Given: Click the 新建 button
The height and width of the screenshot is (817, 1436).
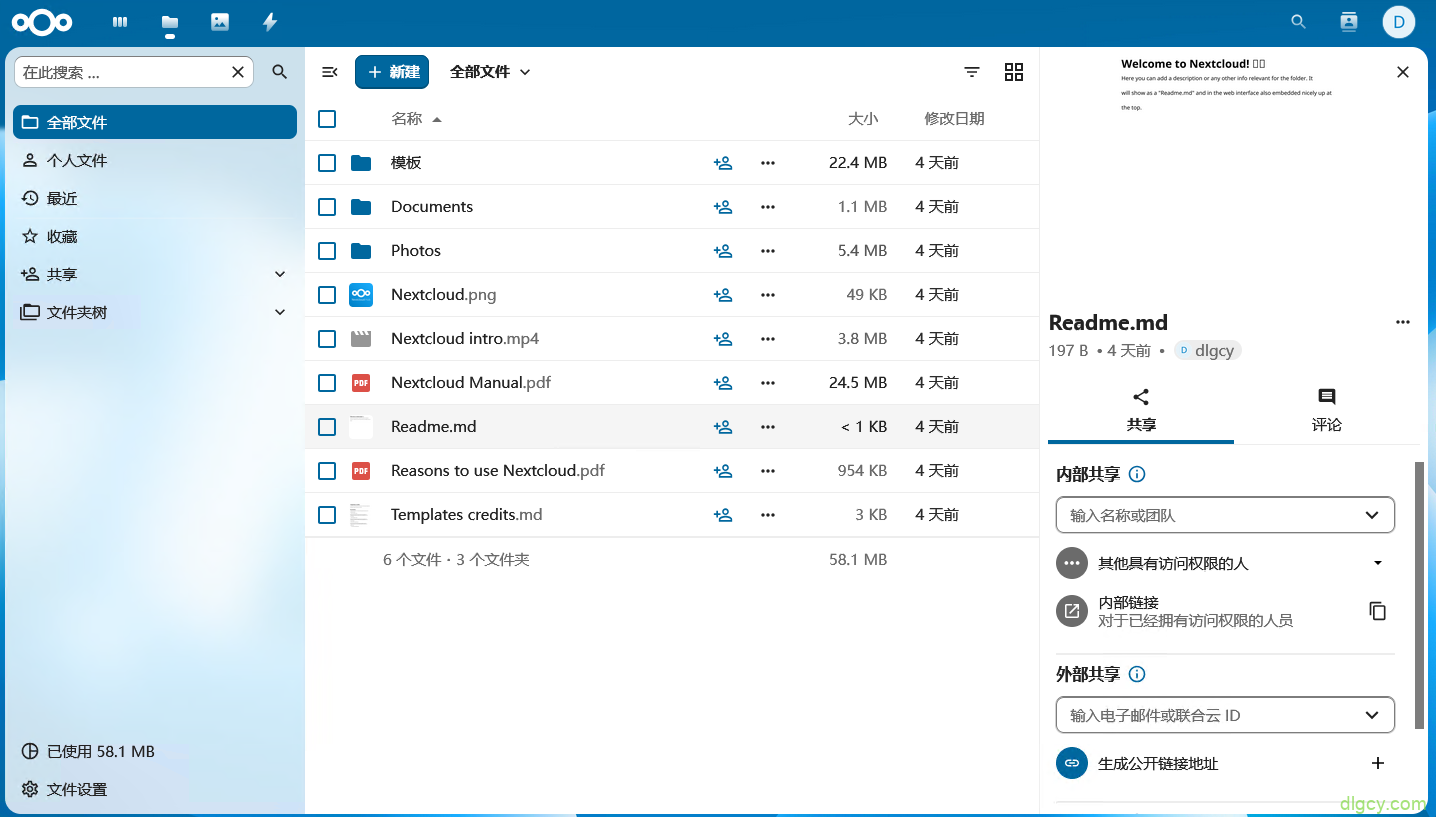Looking at the screenshot, I should [392, 72].
